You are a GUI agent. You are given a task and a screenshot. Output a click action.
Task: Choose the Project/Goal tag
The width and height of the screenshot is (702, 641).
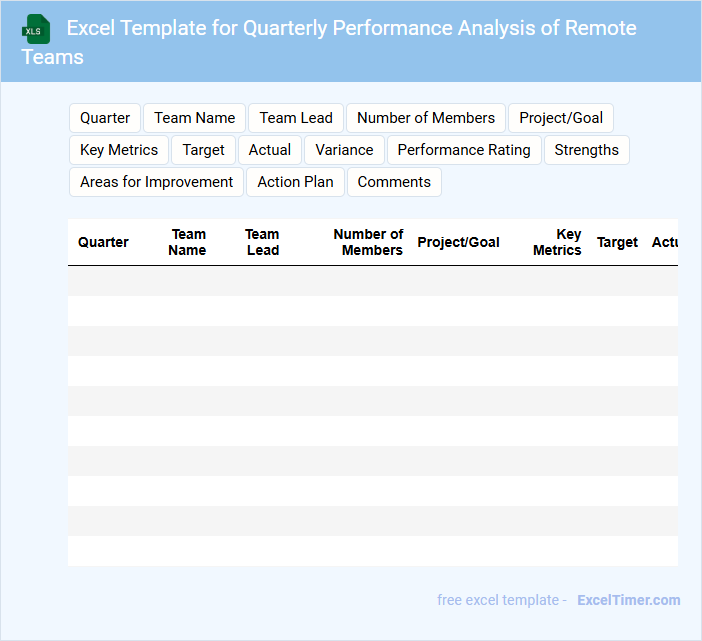point(561,118)
